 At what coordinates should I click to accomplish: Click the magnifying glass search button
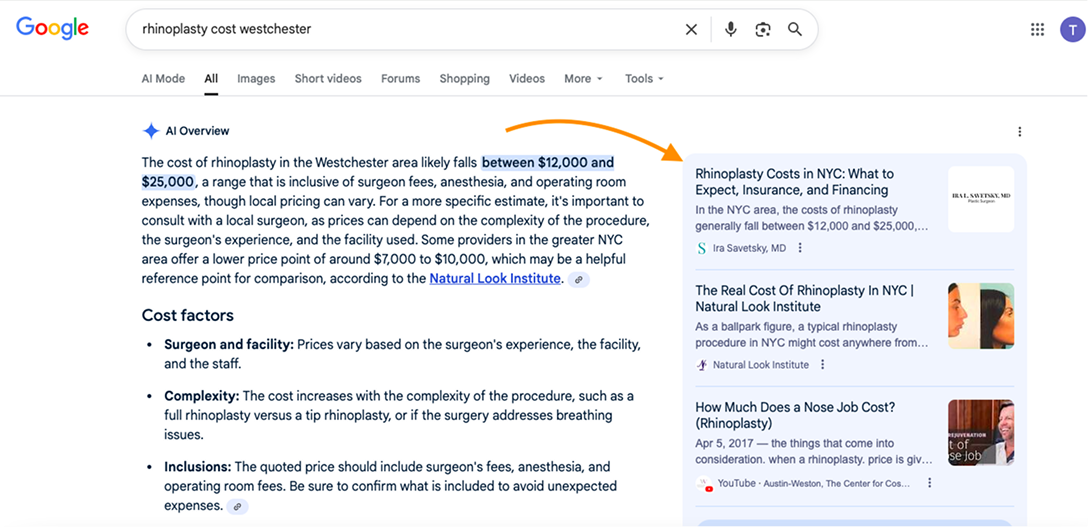(x=795, y=30)
